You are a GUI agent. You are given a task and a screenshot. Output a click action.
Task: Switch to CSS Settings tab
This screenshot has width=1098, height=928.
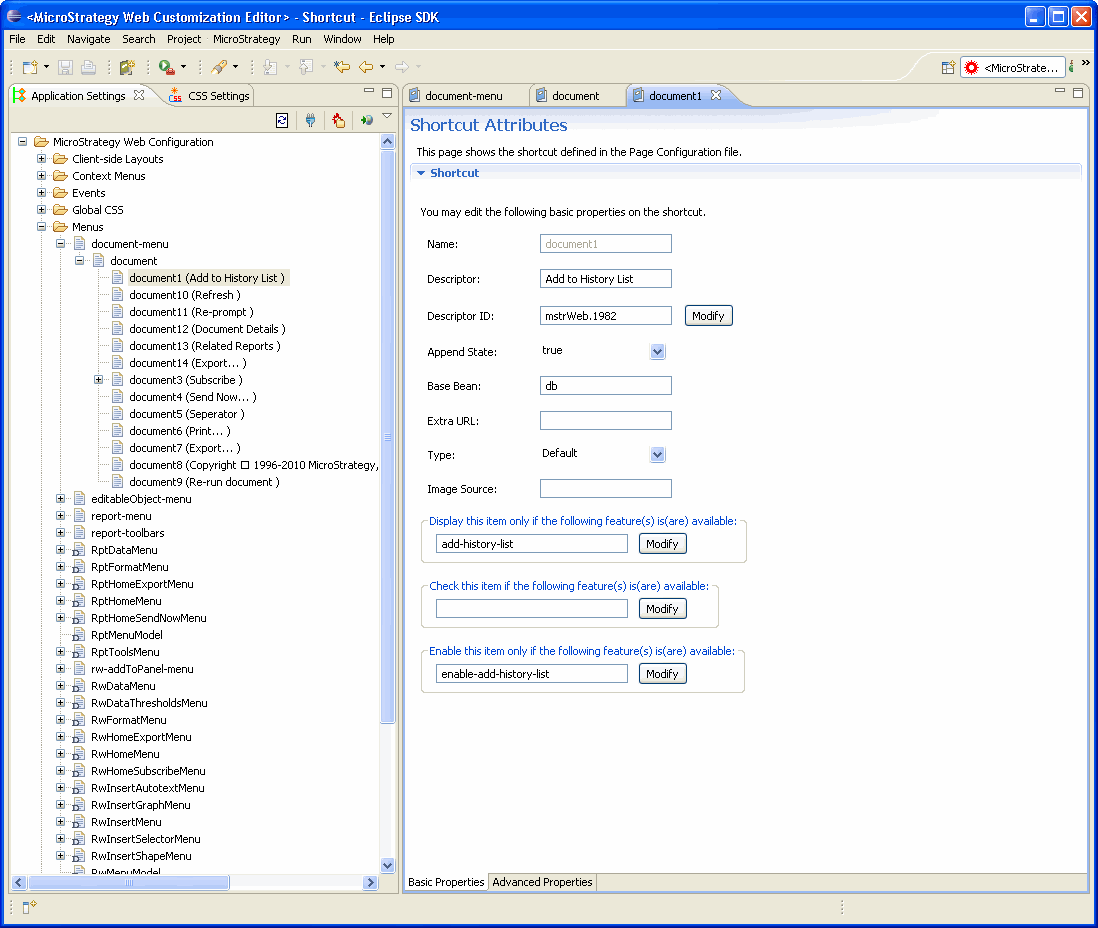209,96
